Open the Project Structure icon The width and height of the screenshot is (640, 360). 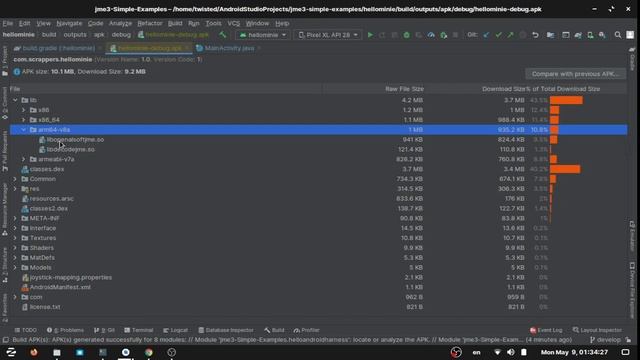551,35
